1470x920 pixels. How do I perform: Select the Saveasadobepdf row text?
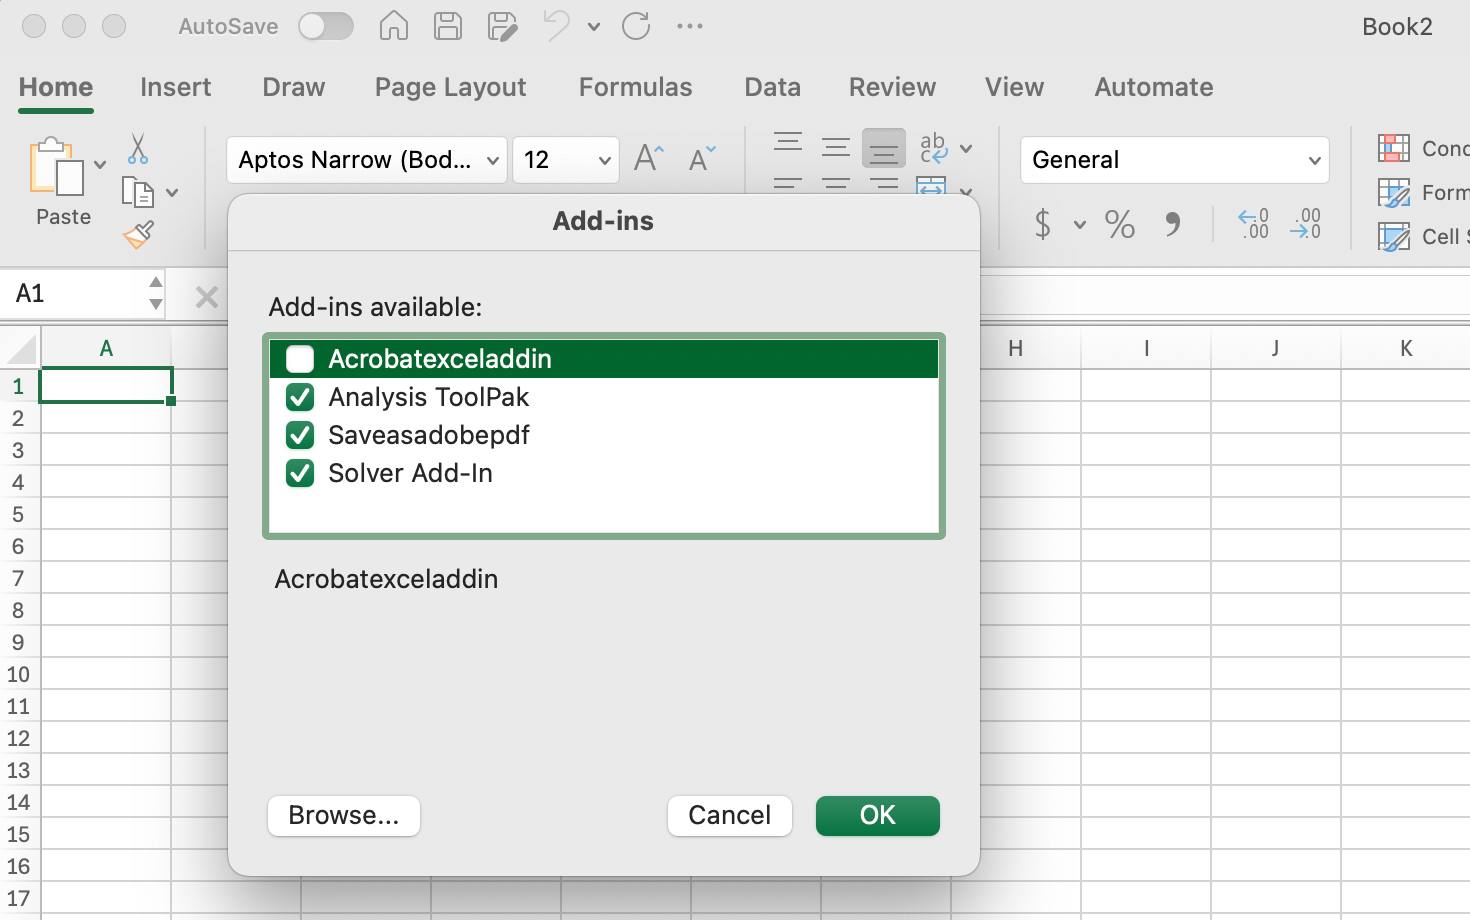click(429, 435)
